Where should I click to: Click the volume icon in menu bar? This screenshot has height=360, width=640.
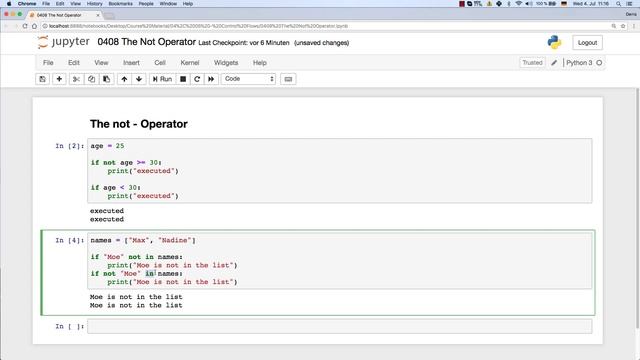click(x=529, y=4)
